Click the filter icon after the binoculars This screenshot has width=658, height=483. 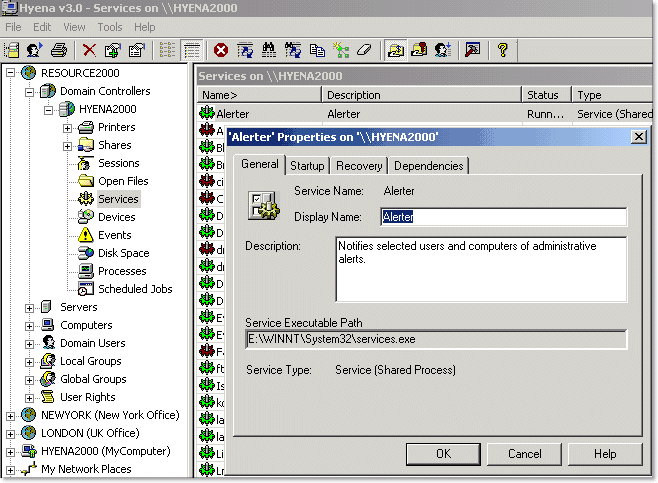(293, 50)
